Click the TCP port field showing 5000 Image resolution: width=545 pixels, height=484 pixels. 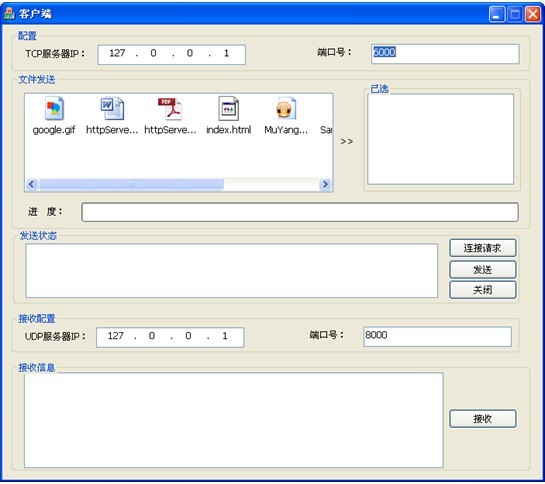pos(445,54)
